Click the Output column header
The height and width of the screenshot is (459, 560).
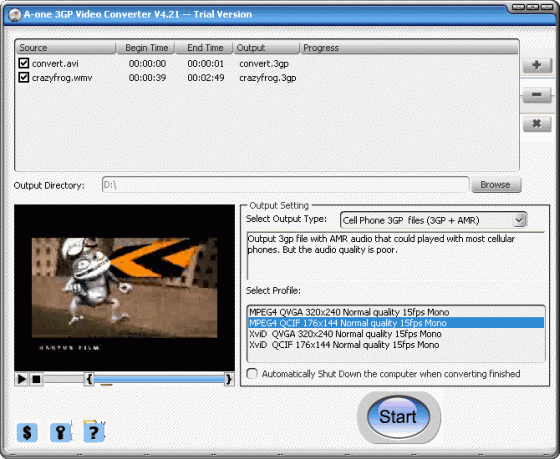pos(266,48)
